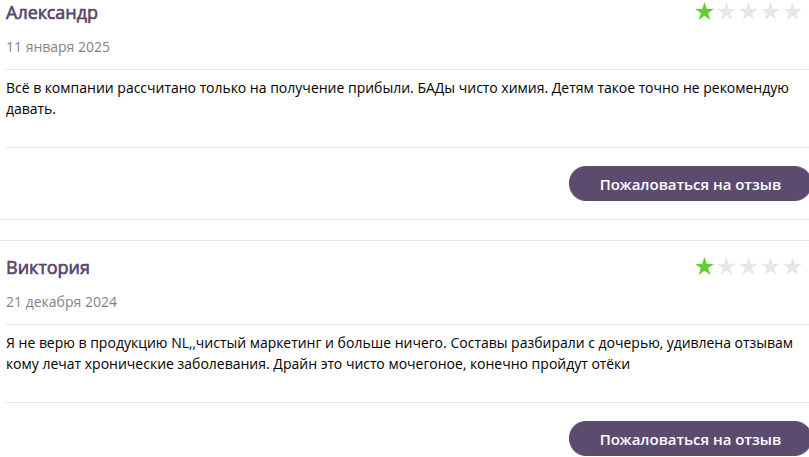809x457 pixels.
Task: Report Александр's review with Пожаловаться на отзыв
Action: pos(689,185)
